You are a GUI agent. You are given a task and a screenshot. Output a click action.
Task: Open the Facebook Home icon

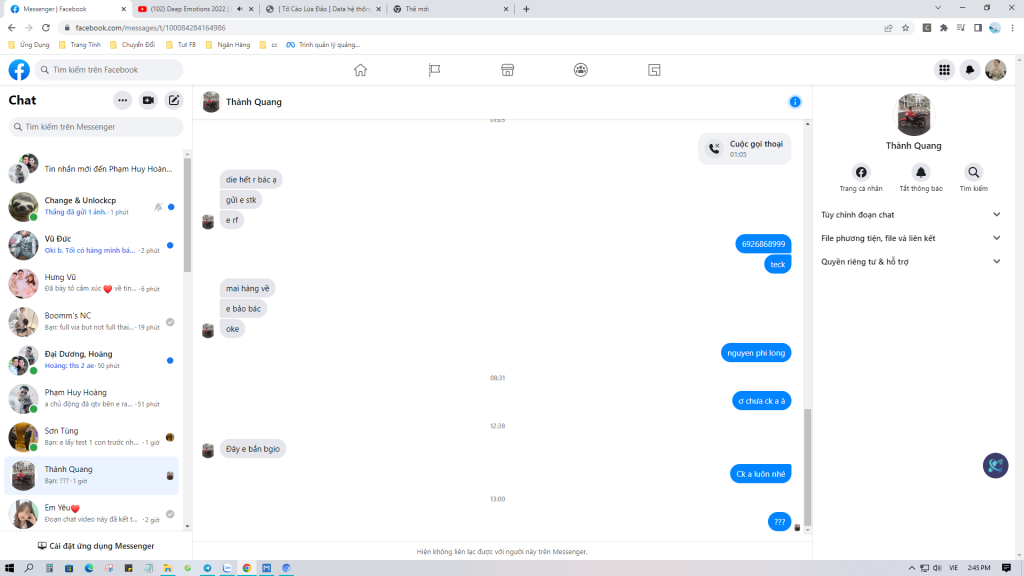pyautogui.click(x=360, y=70)
